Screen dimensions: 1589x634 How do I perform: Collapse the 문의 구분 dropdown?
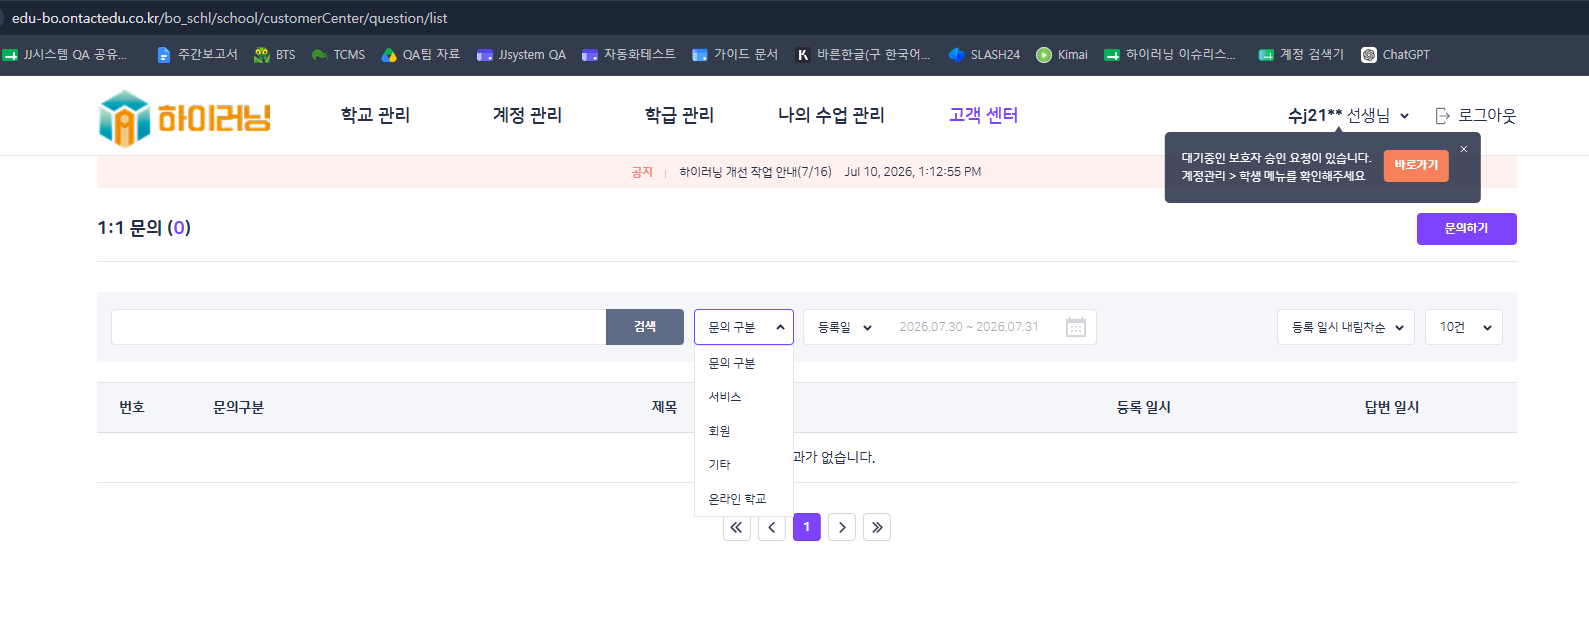click(x=744, y=327)
